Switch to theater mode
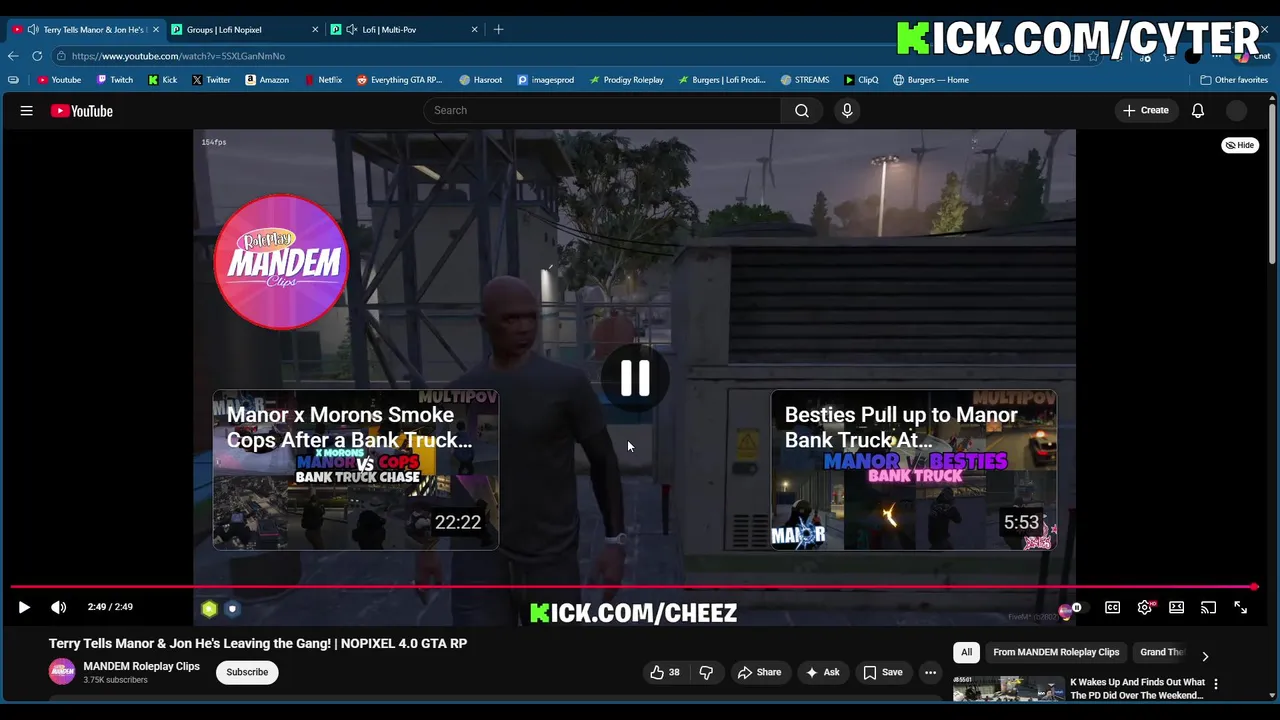Viewport: 1280px width, 720px height. pyautogui.click(x=1177, y=607)
